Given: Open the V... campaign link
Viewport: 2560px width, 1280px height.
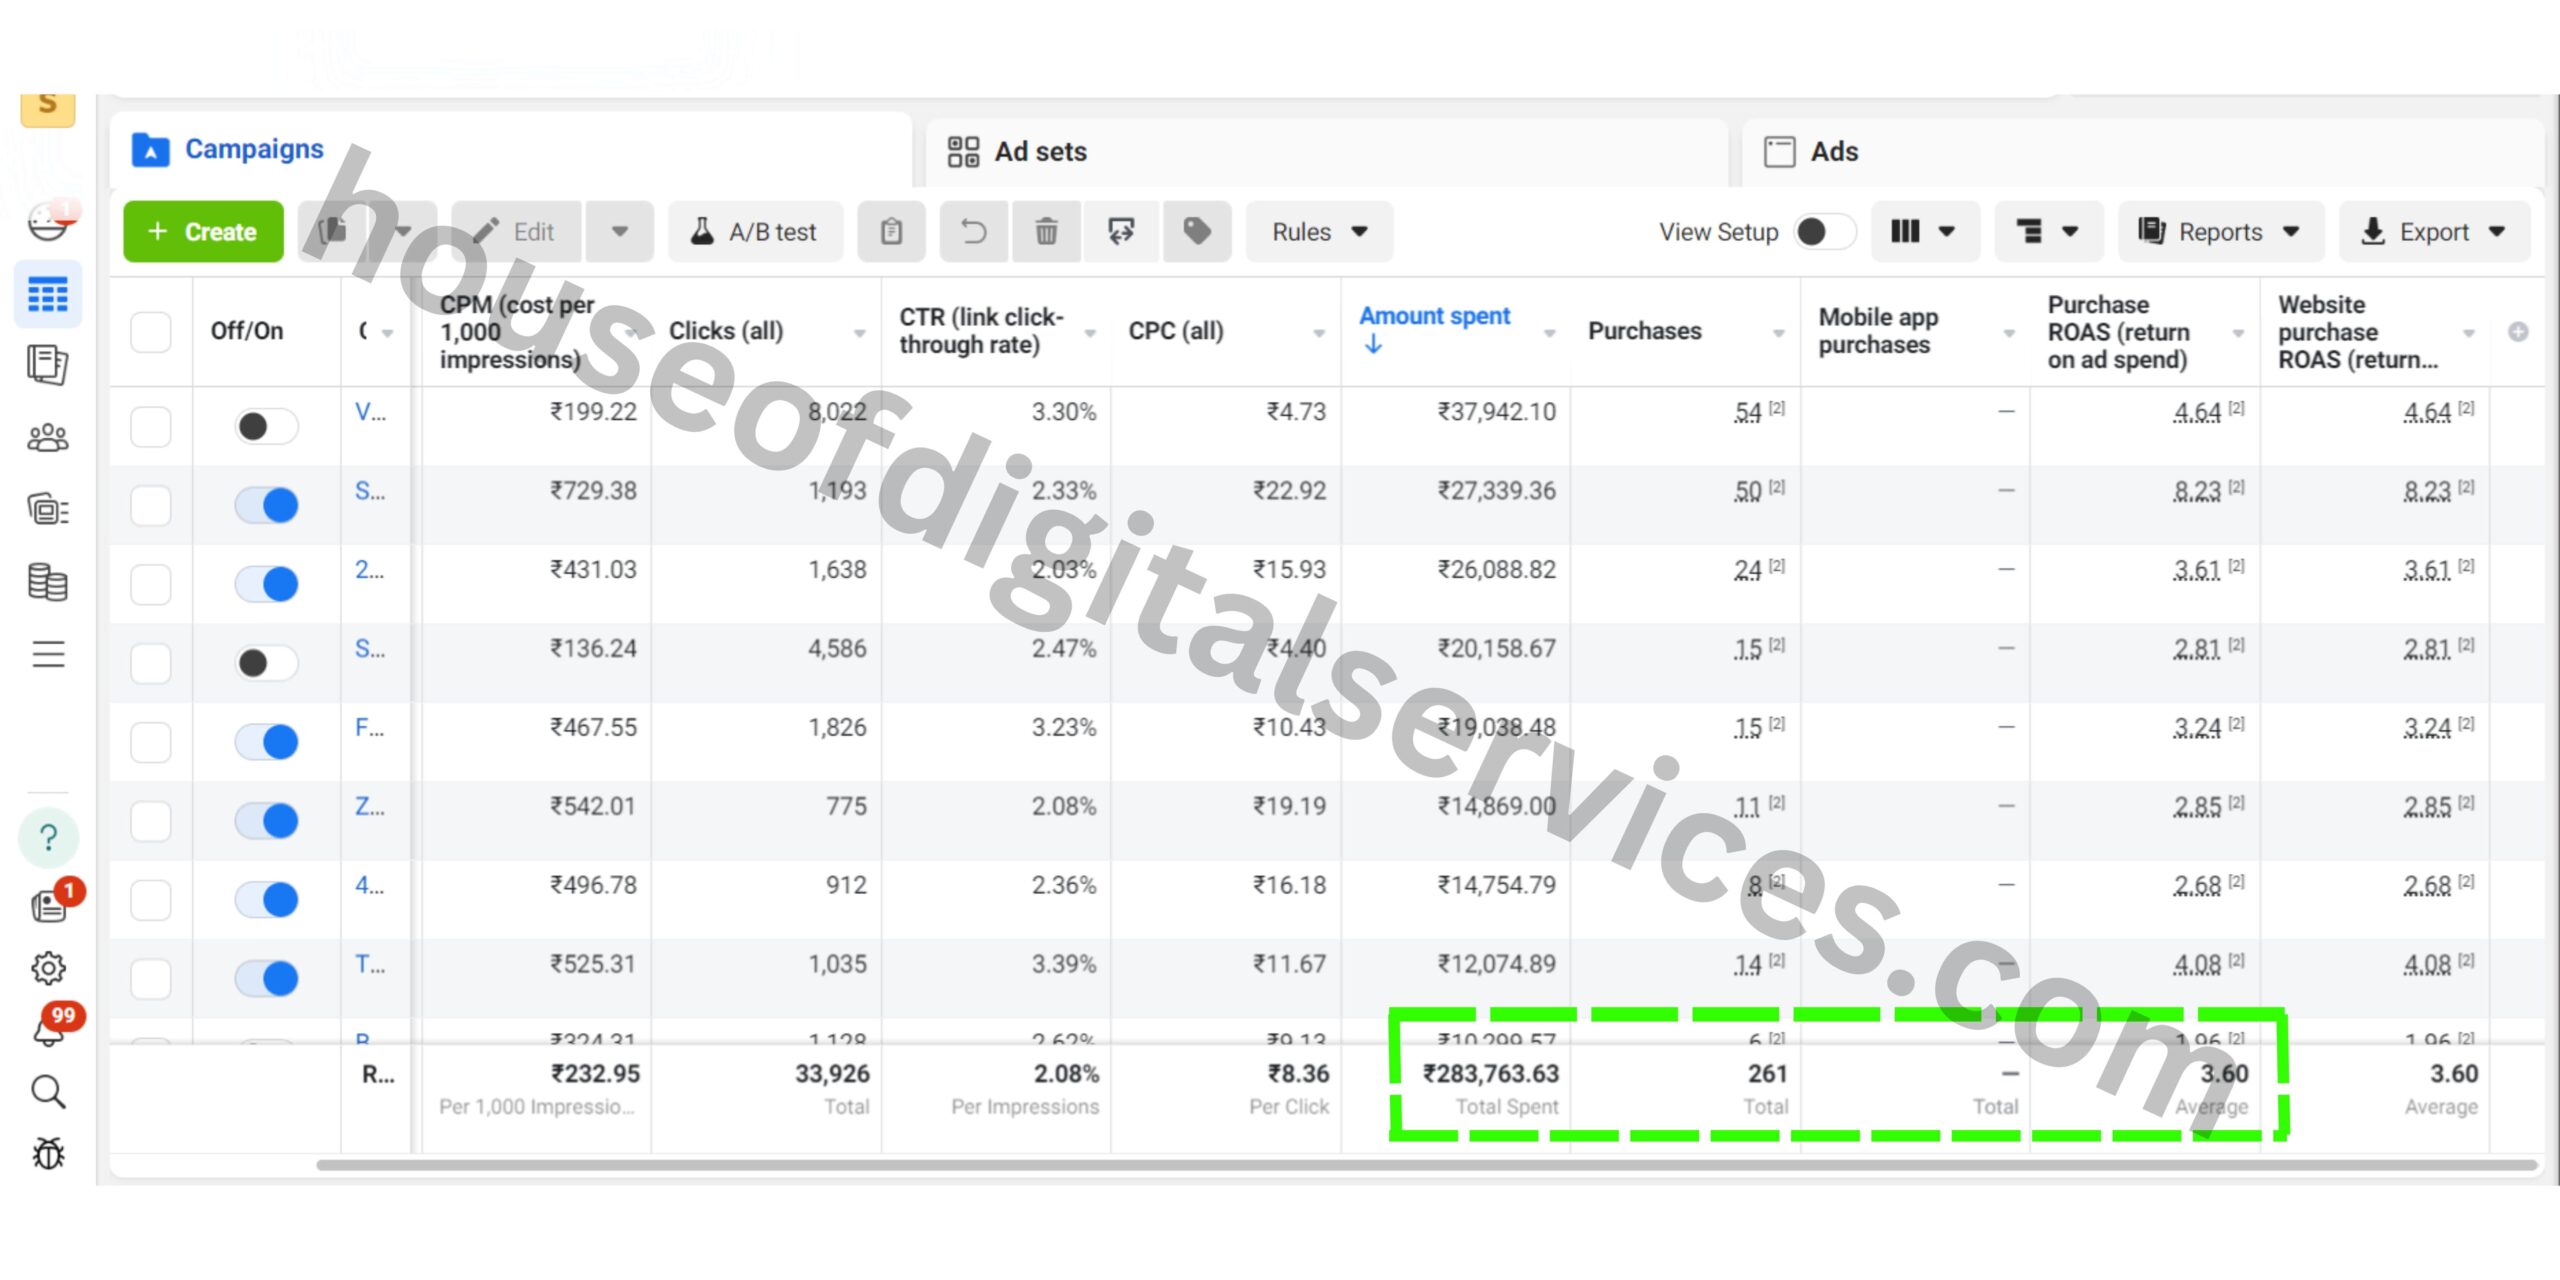Looking at the screenshot, I should click(370, 412).
